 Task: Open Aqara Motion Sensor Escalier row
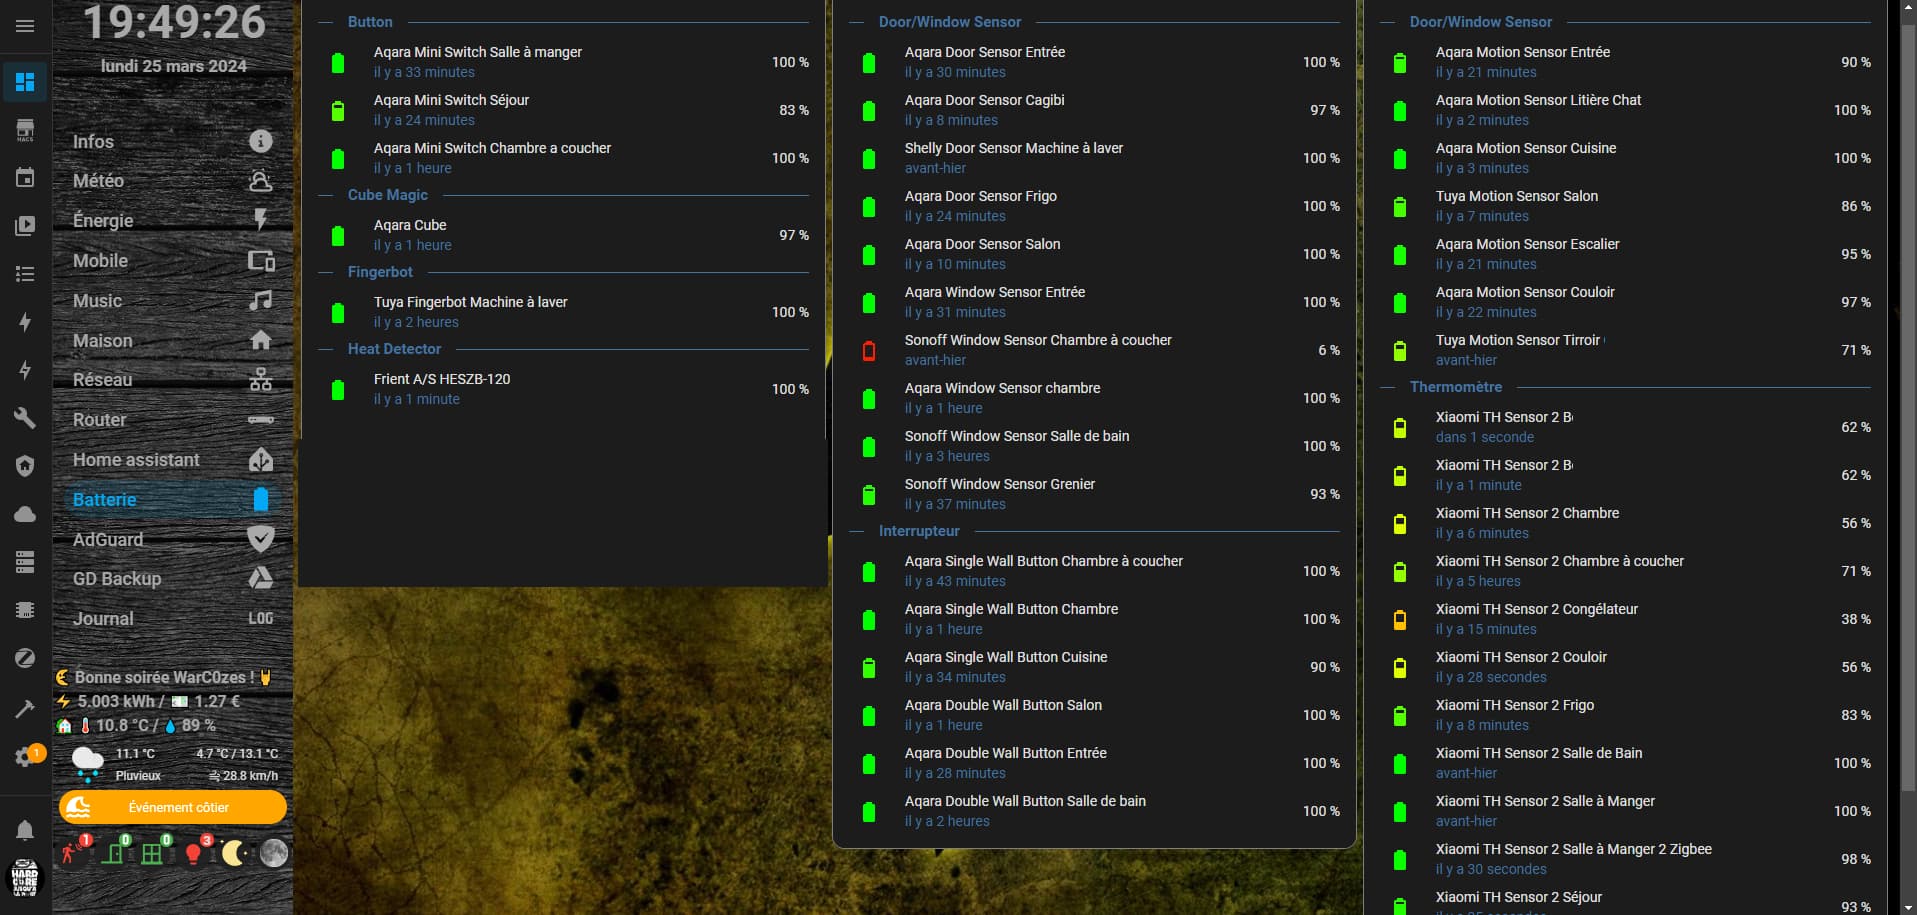[x=1626, y=254]
